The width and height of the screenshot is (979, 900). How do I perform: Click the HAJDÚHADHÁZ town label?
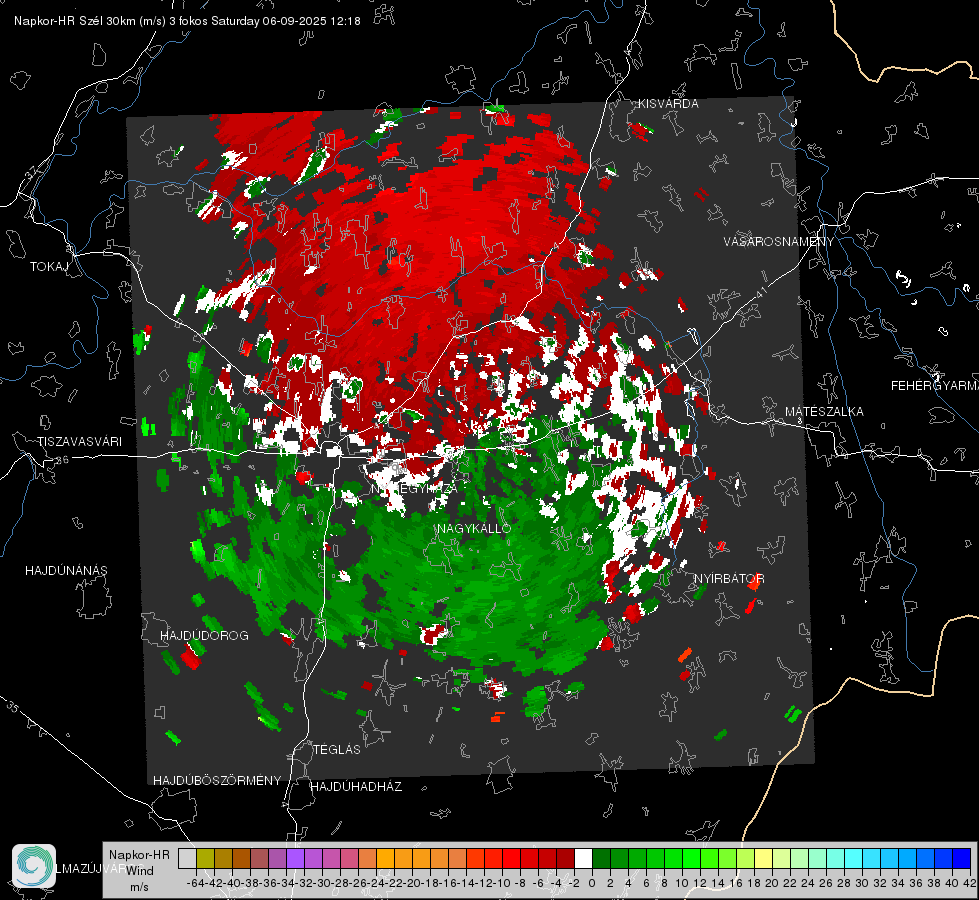(356, 787)
